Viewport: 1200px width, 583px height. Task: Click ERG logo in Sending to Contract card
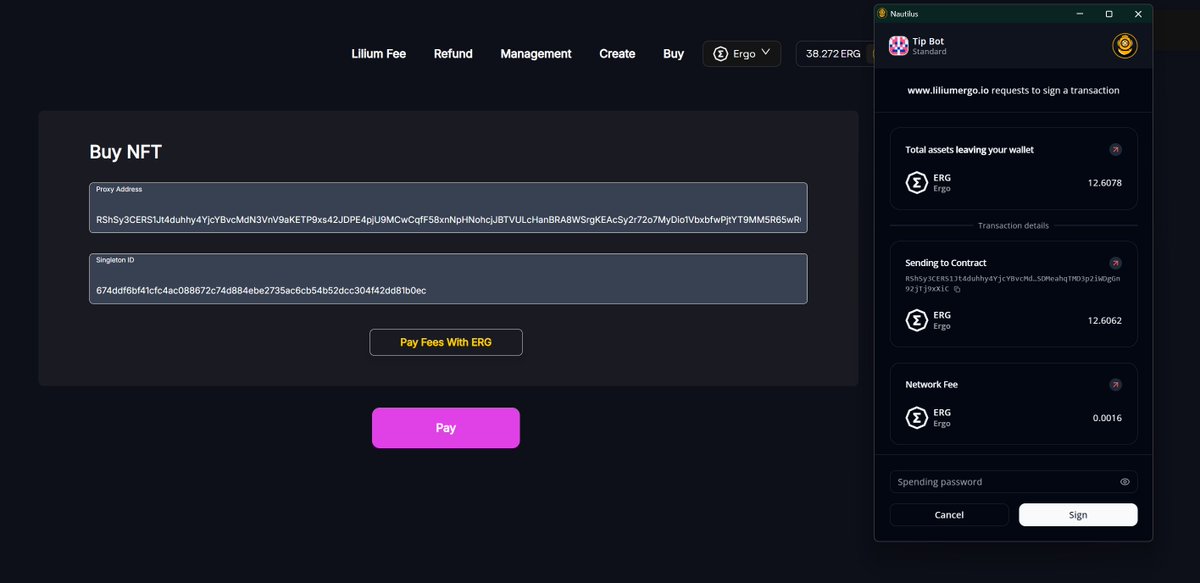(916, 320)
